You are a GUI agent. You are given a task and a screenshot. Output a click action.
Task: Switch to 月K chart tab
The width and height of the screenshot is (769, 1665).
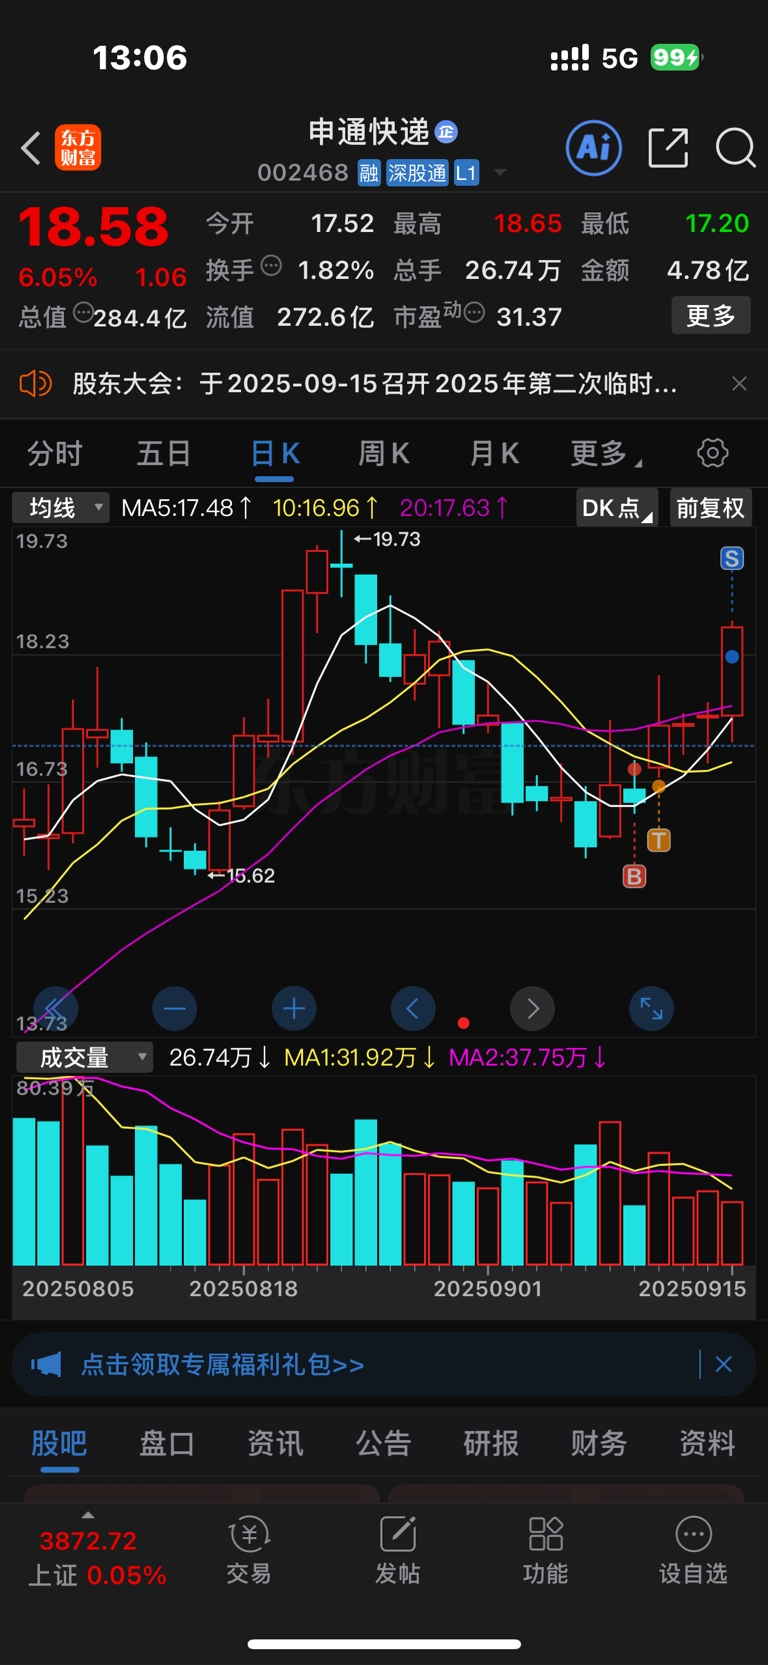click(x=494, y=454)
